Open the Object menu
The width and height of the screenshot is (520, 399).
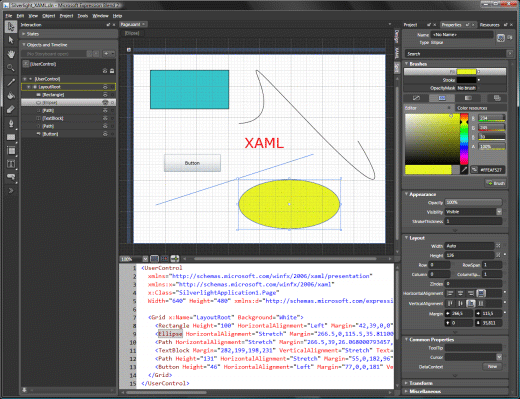49,16
